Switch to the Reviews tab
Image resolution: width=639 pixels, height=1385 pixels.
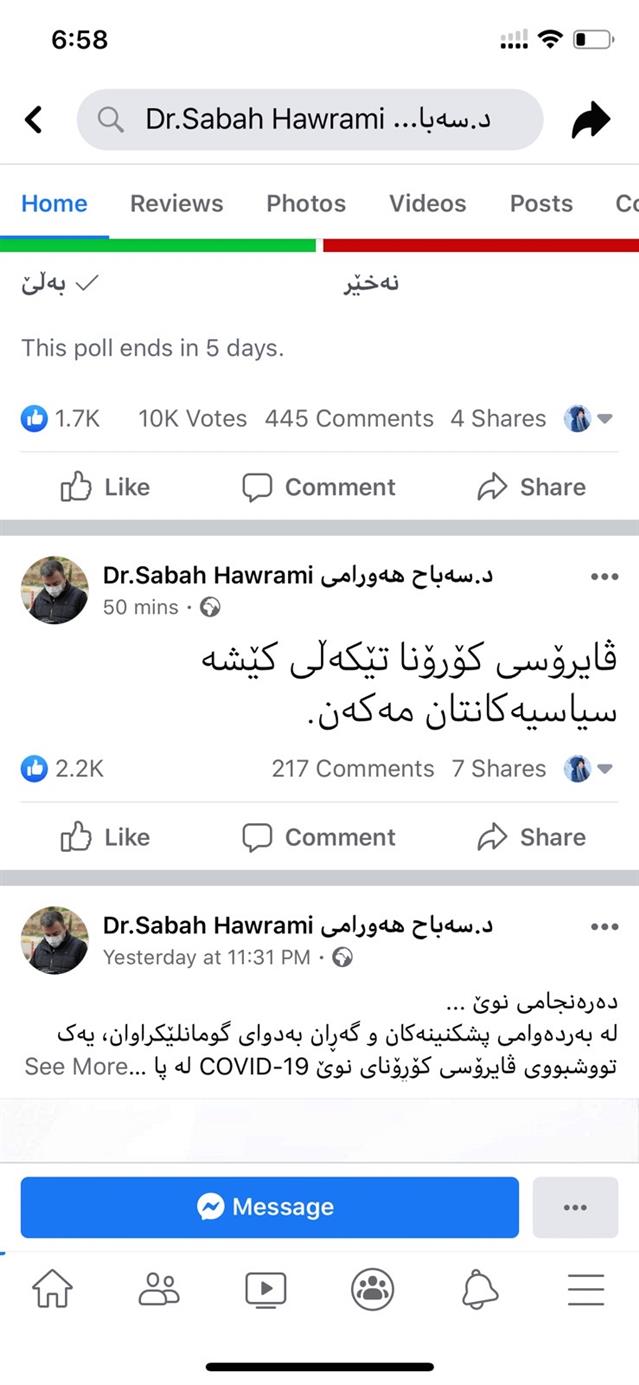click(x=176, y=203)
